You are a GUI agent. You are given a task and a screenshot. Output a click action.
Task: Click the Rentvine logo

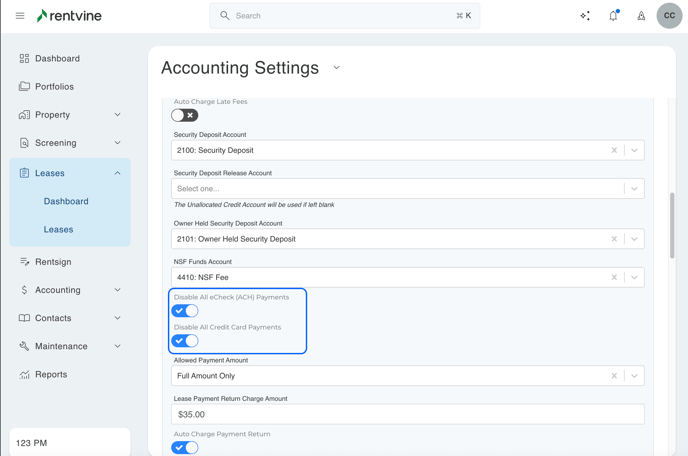pos(69,16)
